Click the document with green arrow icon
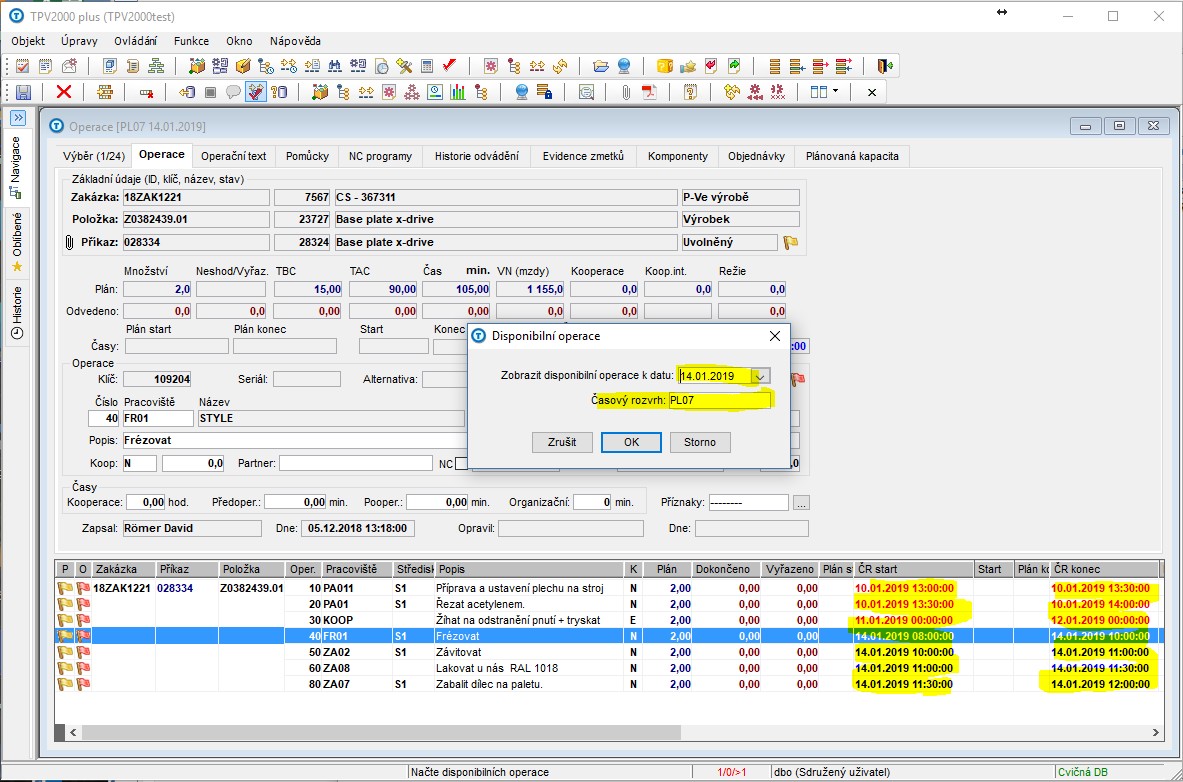 pos(734,66)
